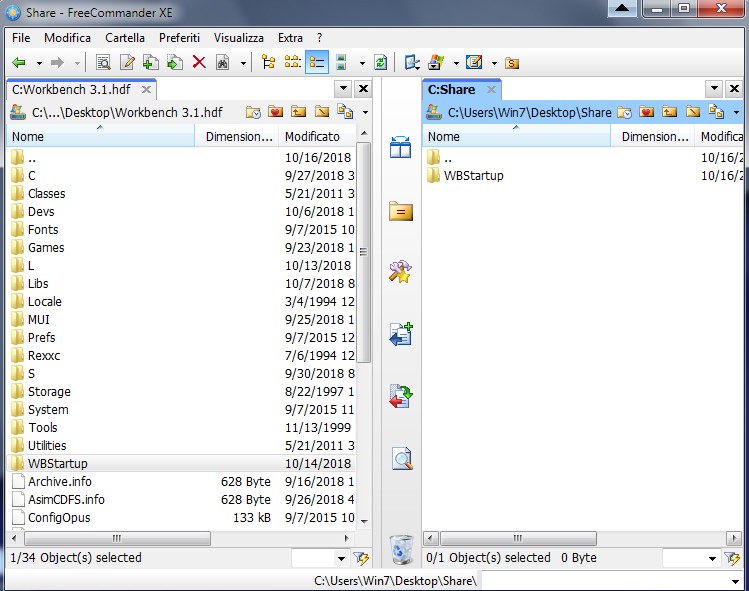Switch to the C:Share tab
749x591 pixels.
(x=451, y=89)
